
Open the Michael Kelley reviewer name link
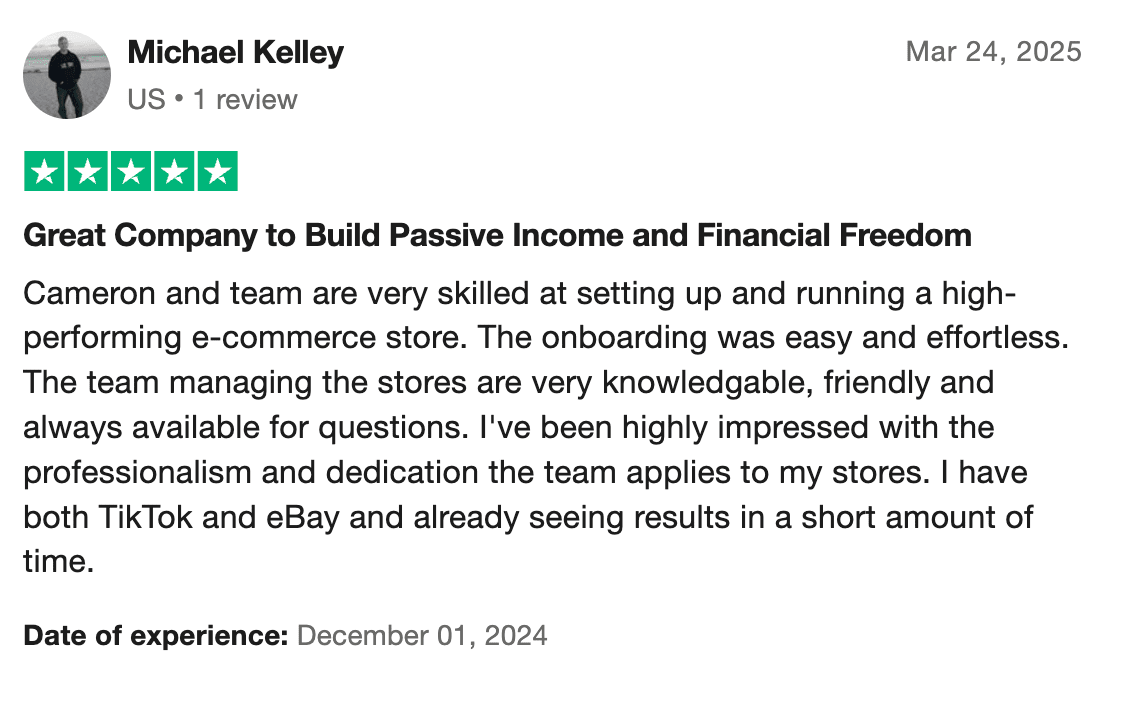click(235, 52)
